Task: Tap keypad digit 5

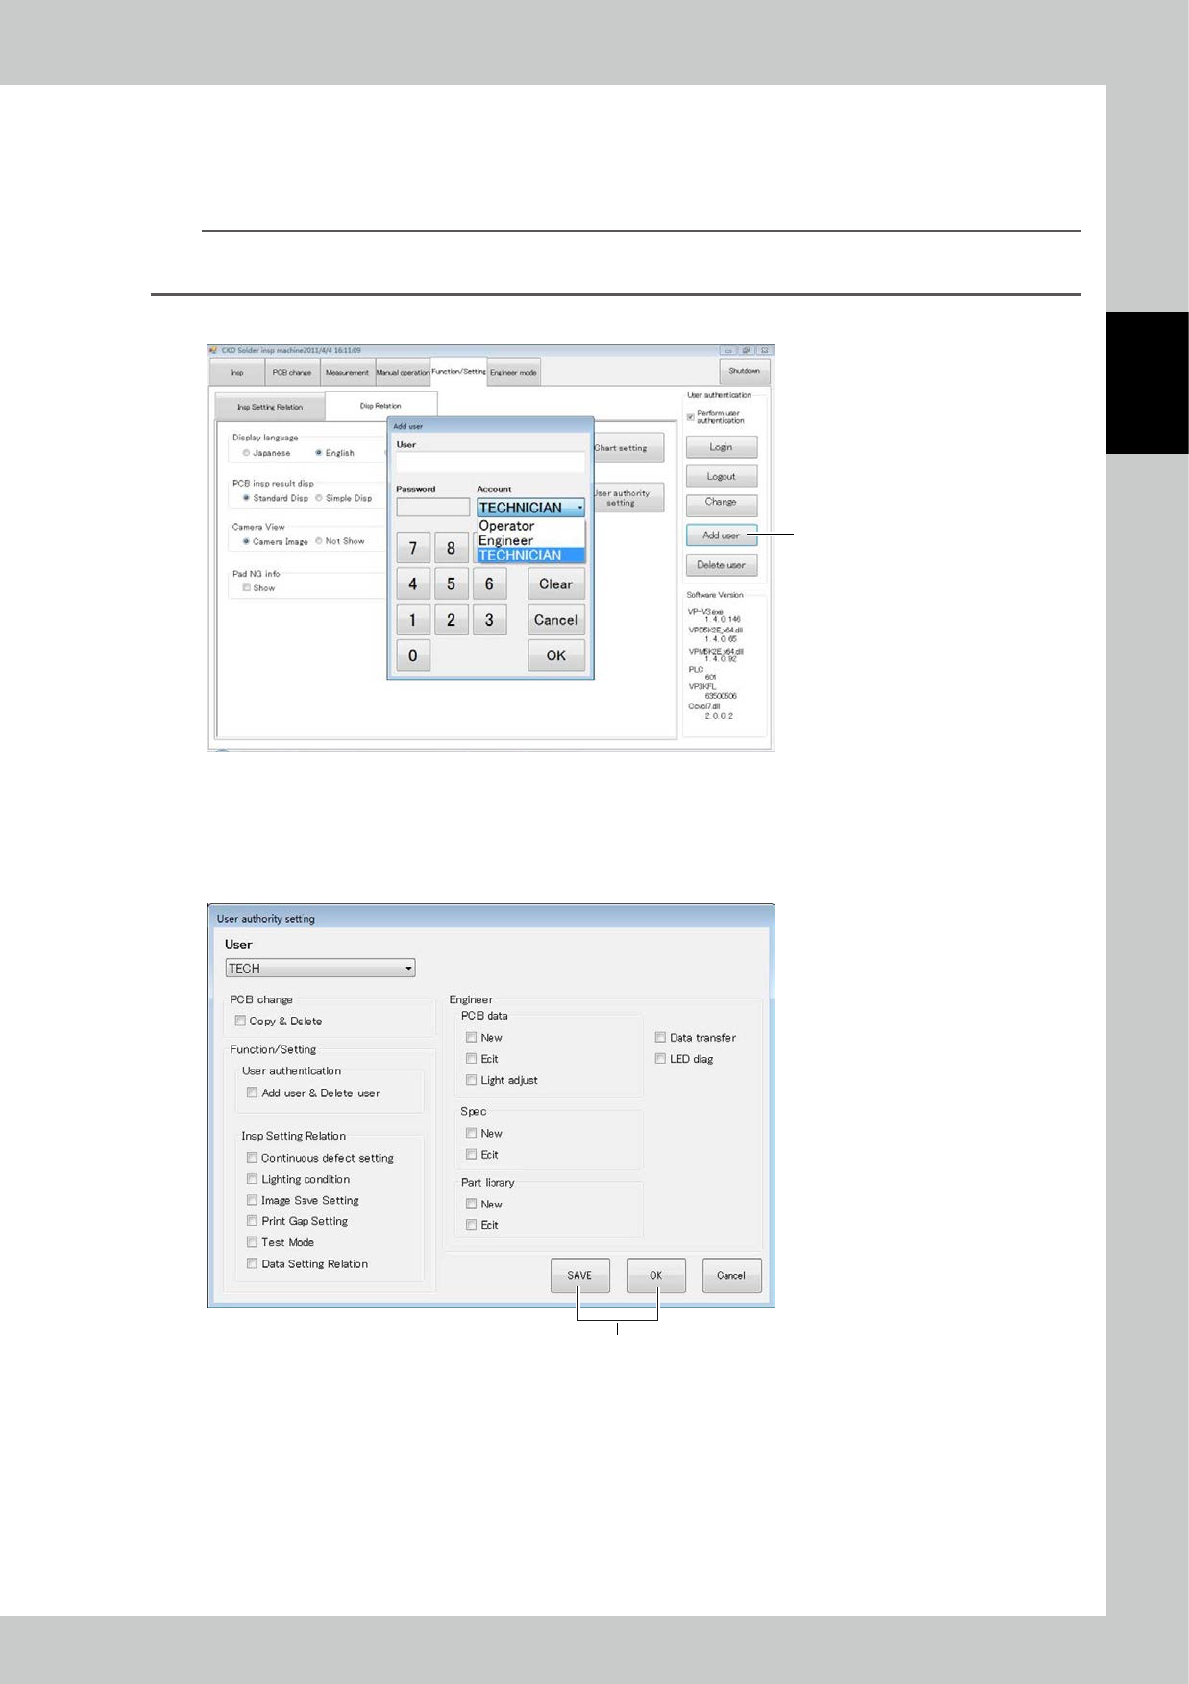Action: tap(451, 584)
